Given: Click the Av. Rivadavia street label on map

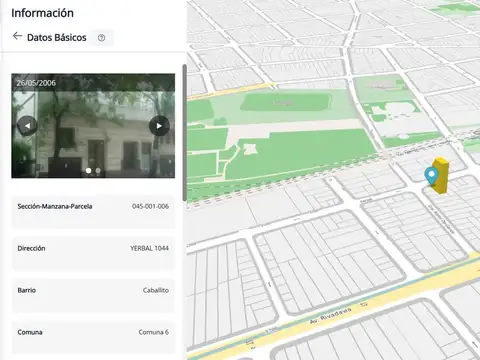Looking at the screenshot, I should 330,316.
